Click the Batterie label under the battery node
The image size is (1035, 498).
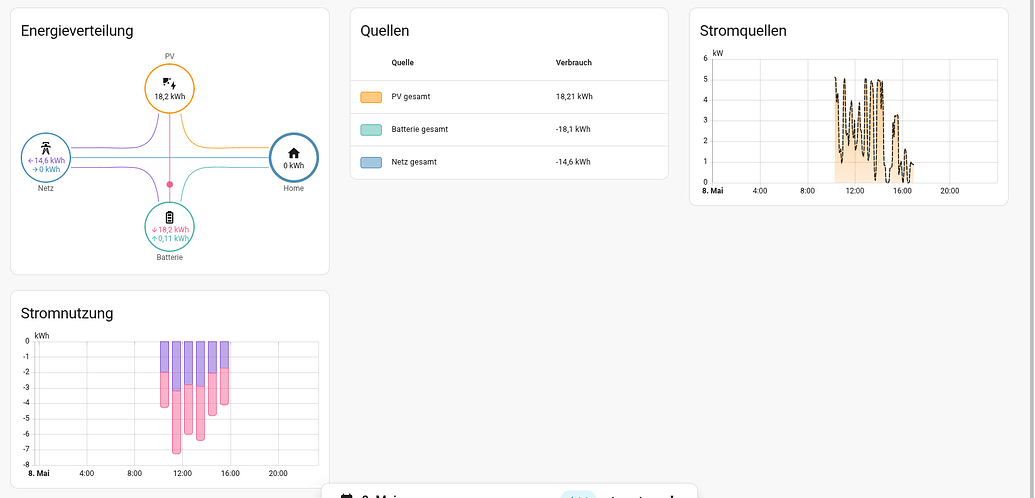click(169, 258)
